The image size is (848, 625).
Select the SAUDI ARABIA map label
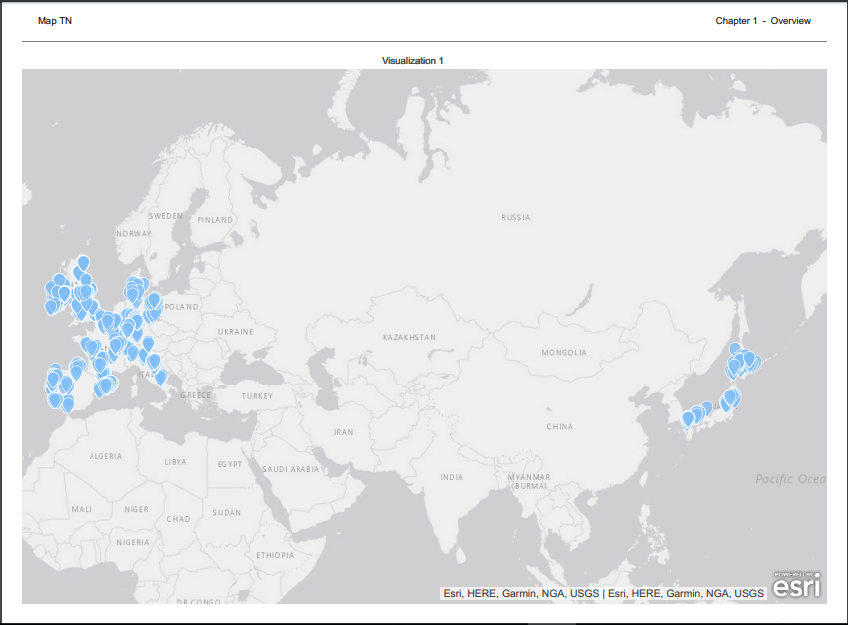[x=289, y=468]
